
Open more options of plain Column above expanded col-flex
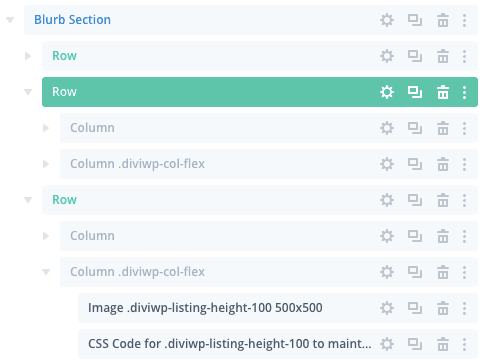pos(464,236)
